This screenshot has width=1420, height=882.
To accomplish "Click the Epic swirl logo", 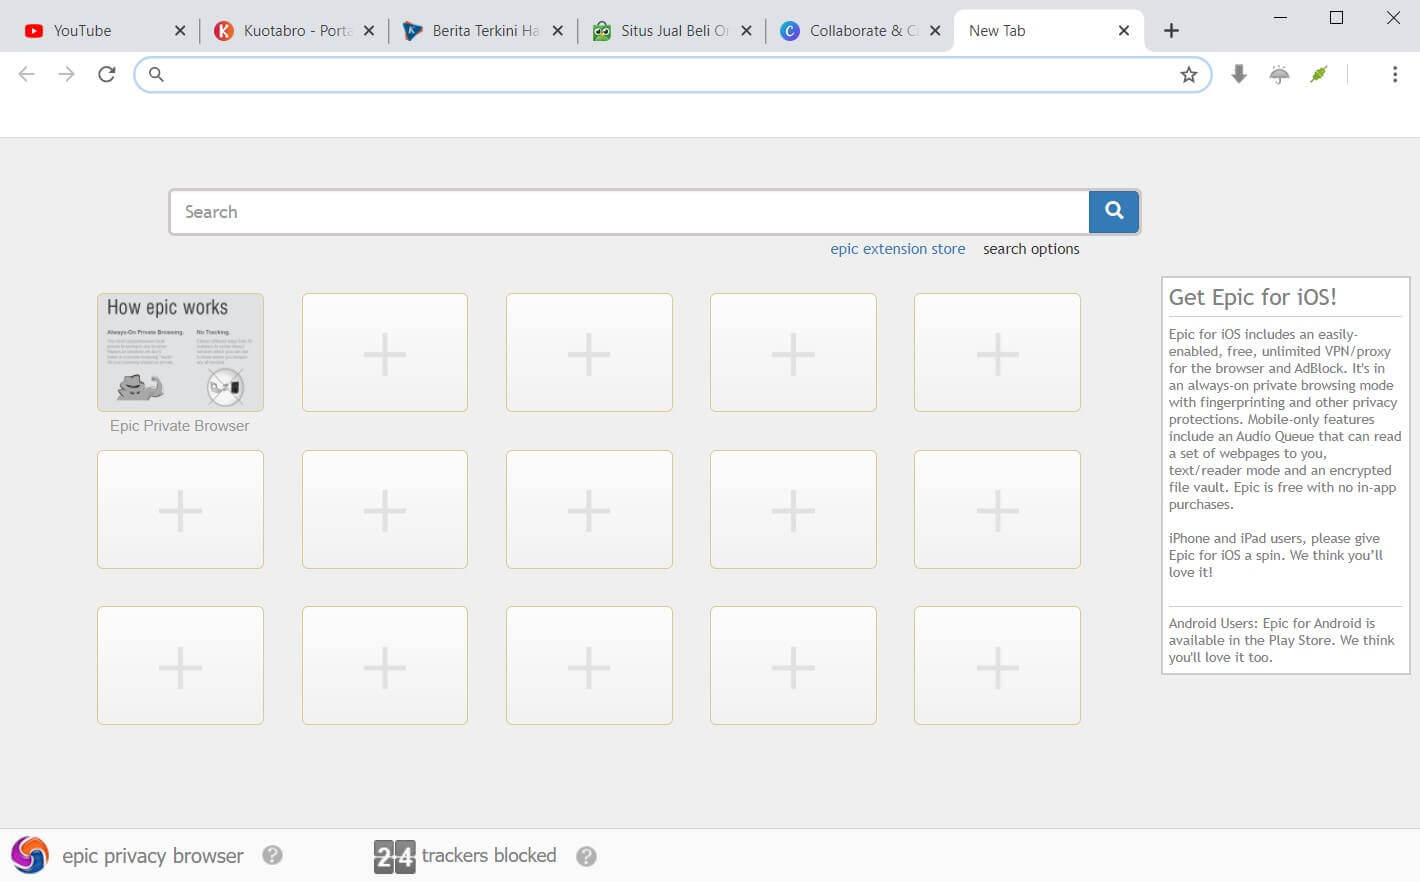I will pyautogui.click(x=30, y=855).
